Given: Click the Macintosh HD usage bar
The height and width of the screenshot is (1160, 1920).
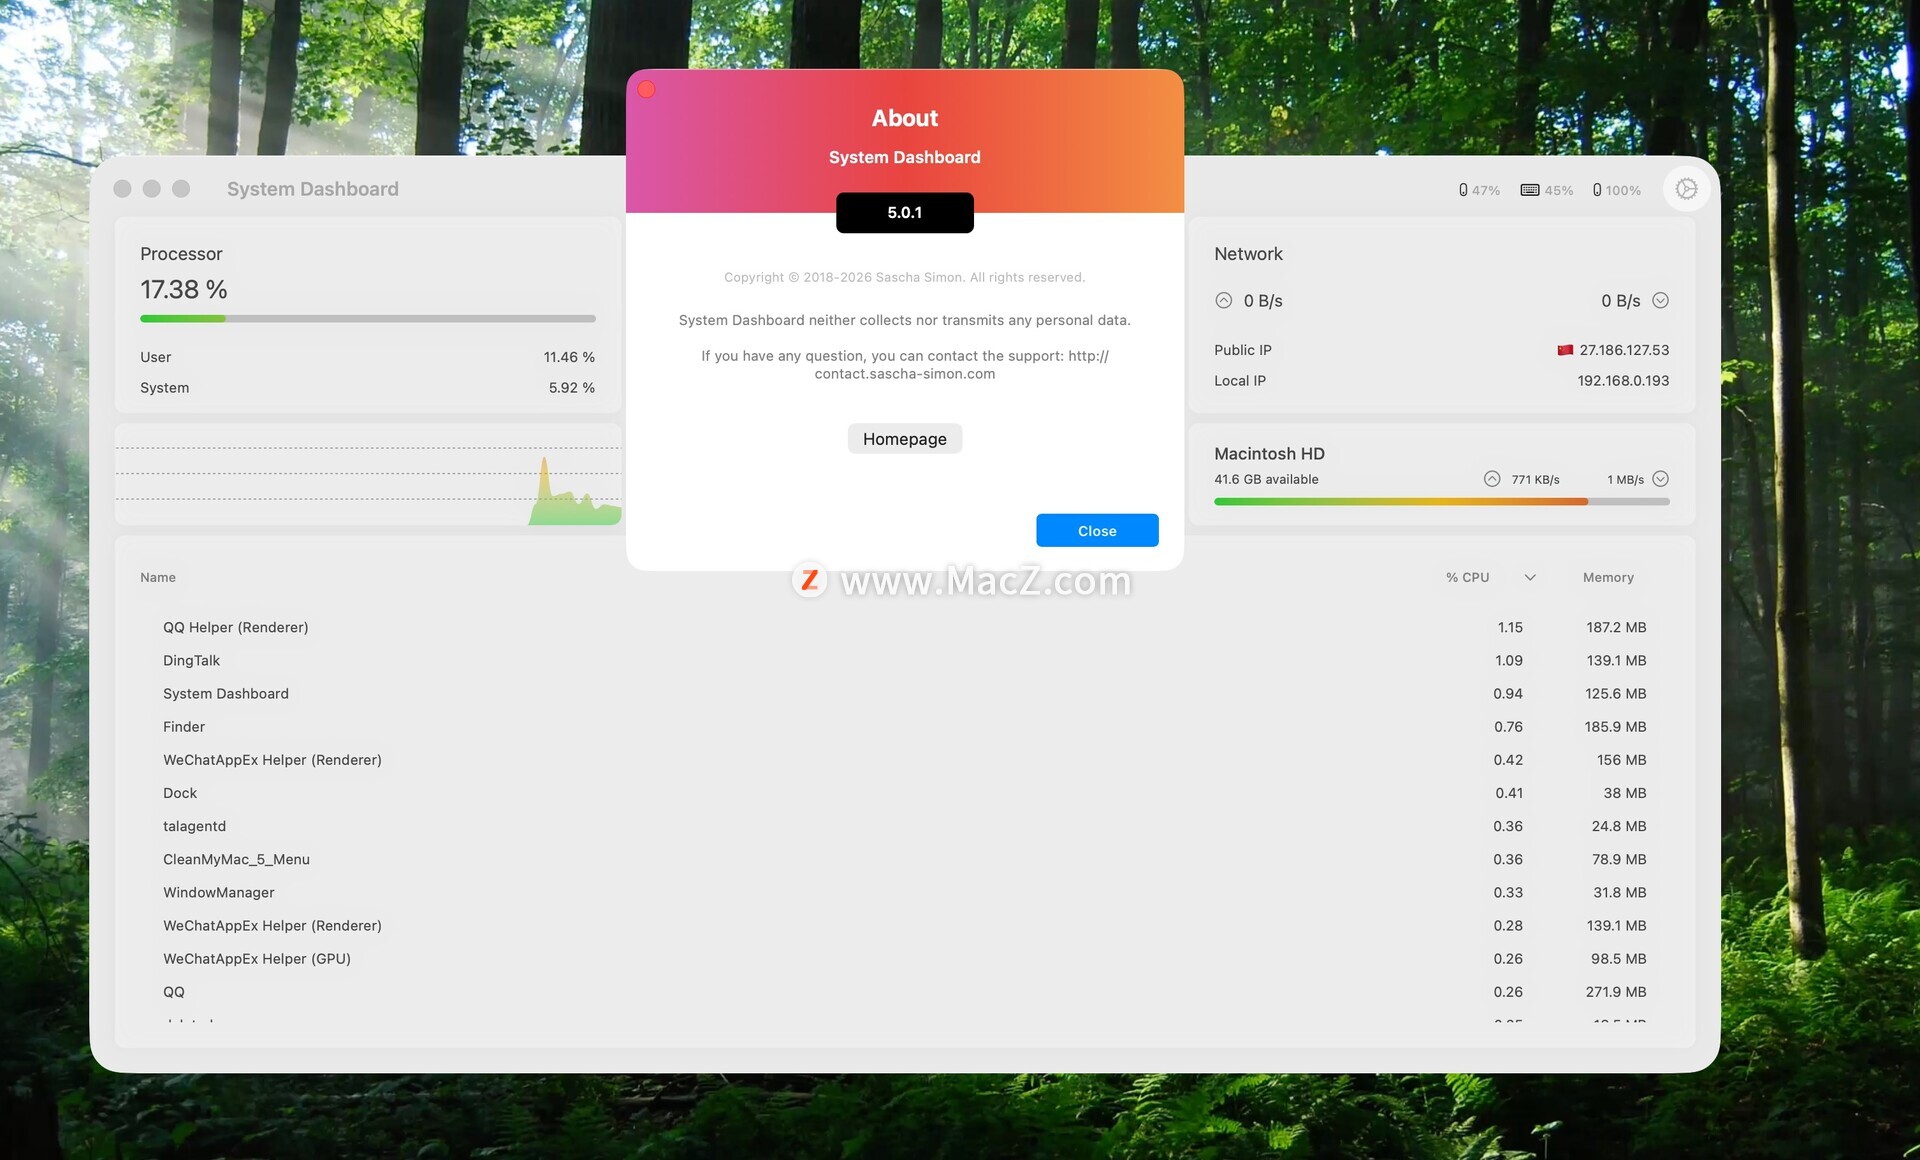Looking at the screenshot, I should (1440, 501).
